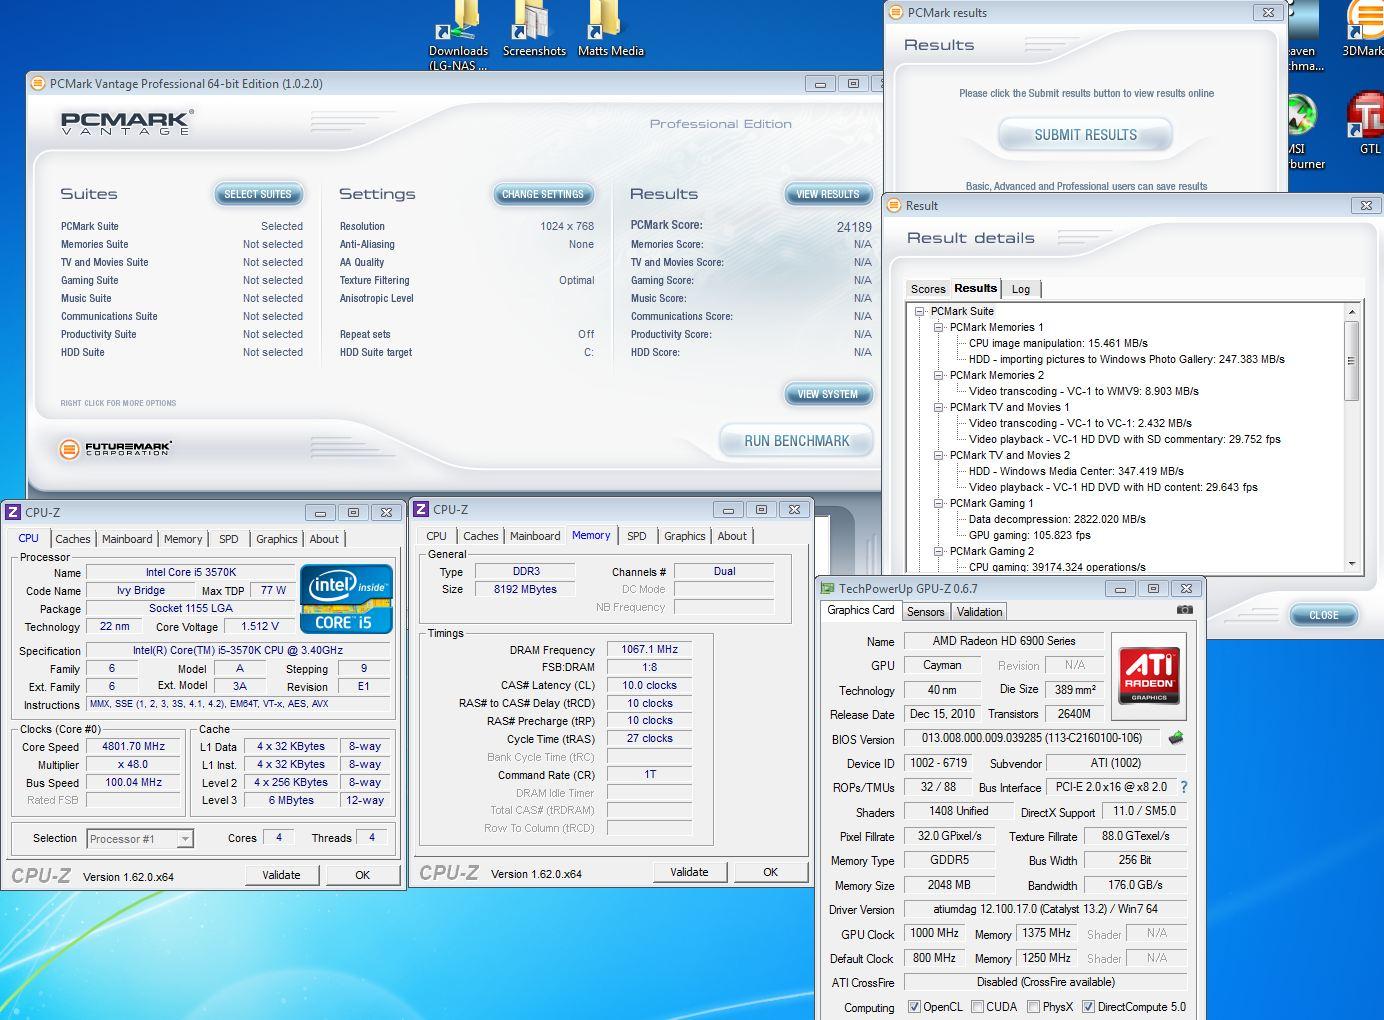Click the VIEW RESULTS button
1384x1020 pixels.
[x=828, y=194]
